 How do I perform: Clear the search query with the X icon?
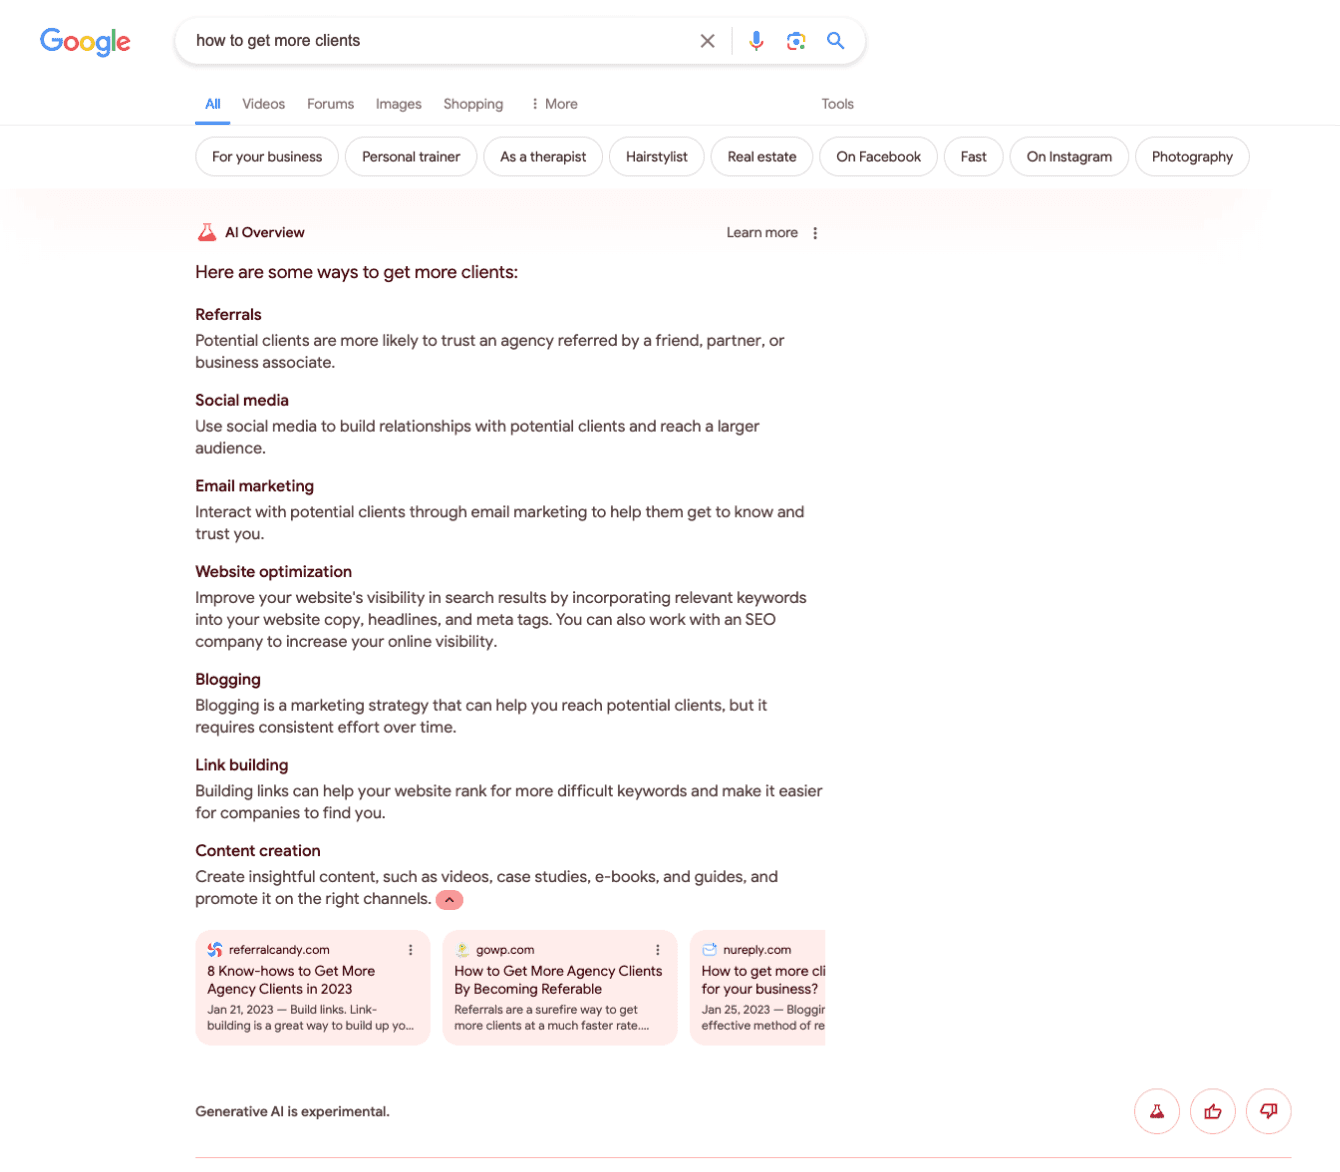(x=707, y=41)
